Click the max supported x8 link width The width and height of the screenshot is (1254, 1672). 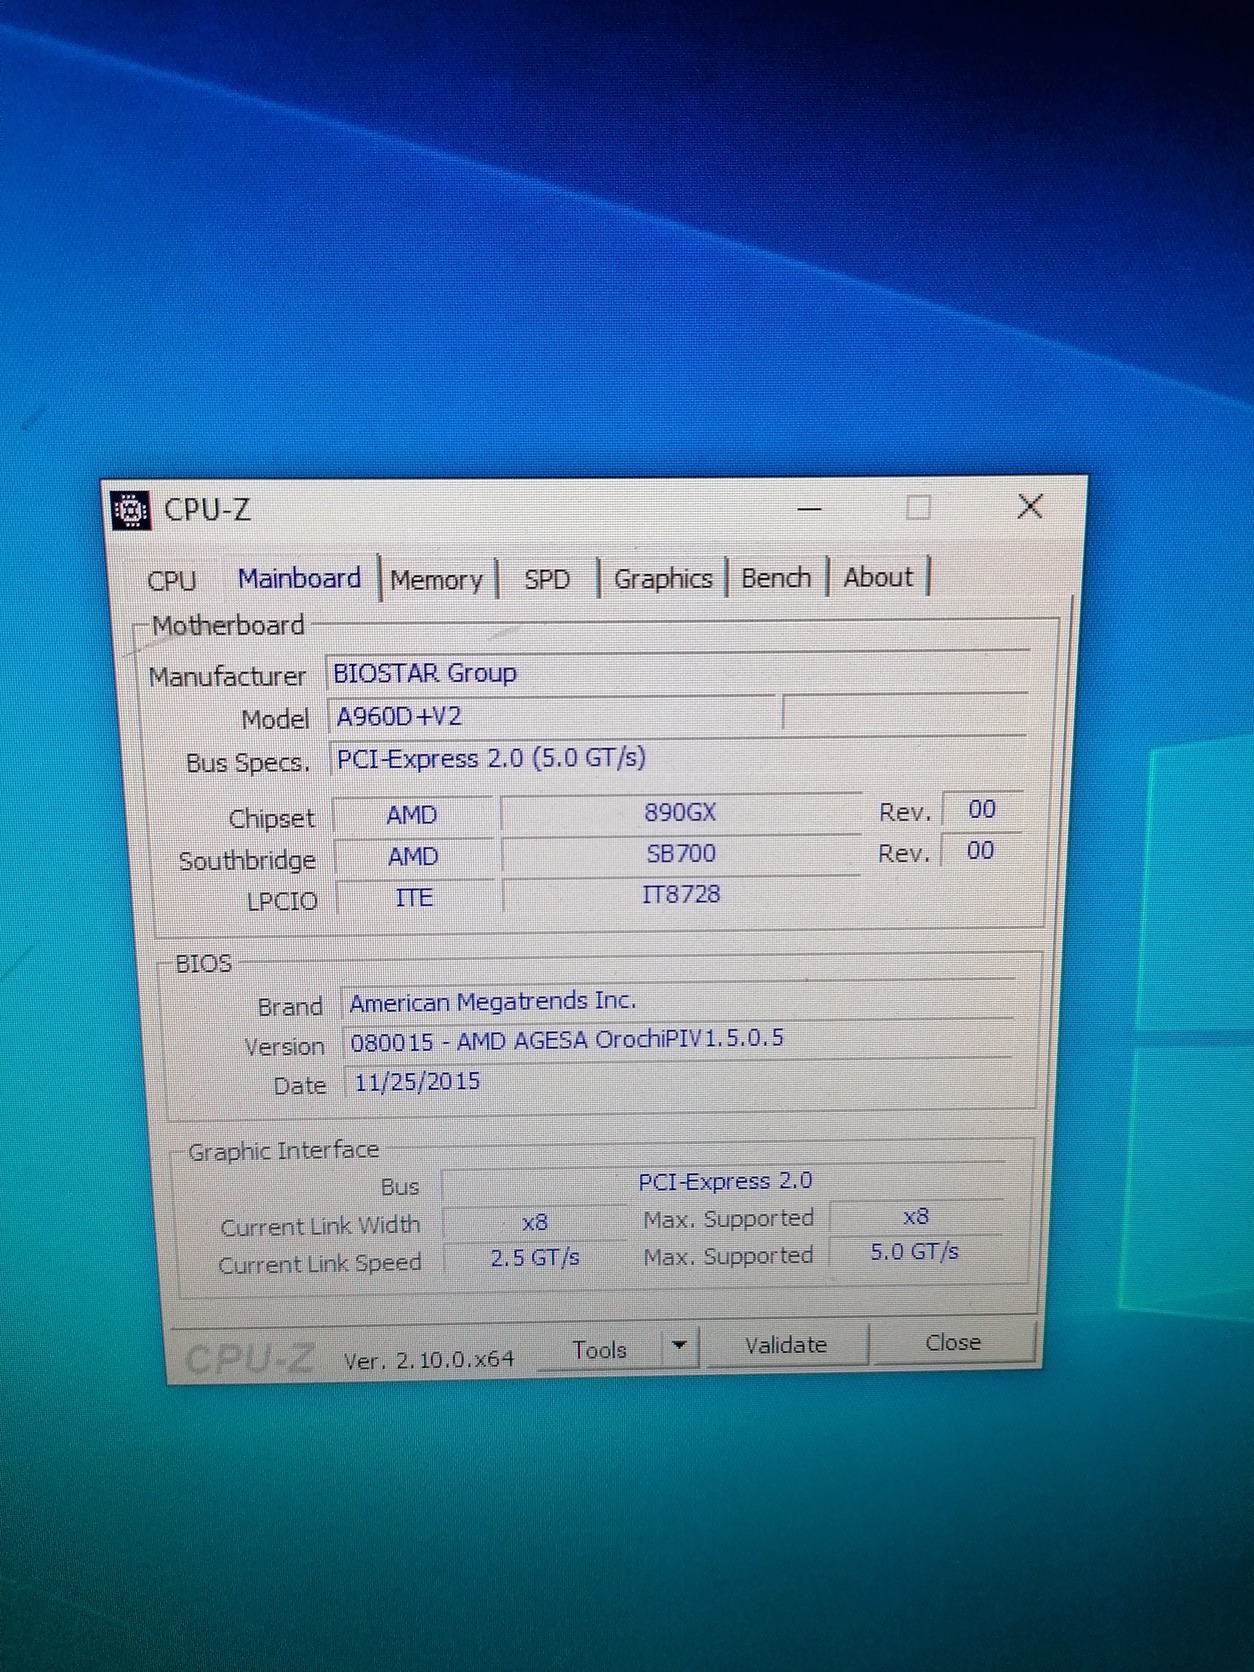coord(916,1216)
